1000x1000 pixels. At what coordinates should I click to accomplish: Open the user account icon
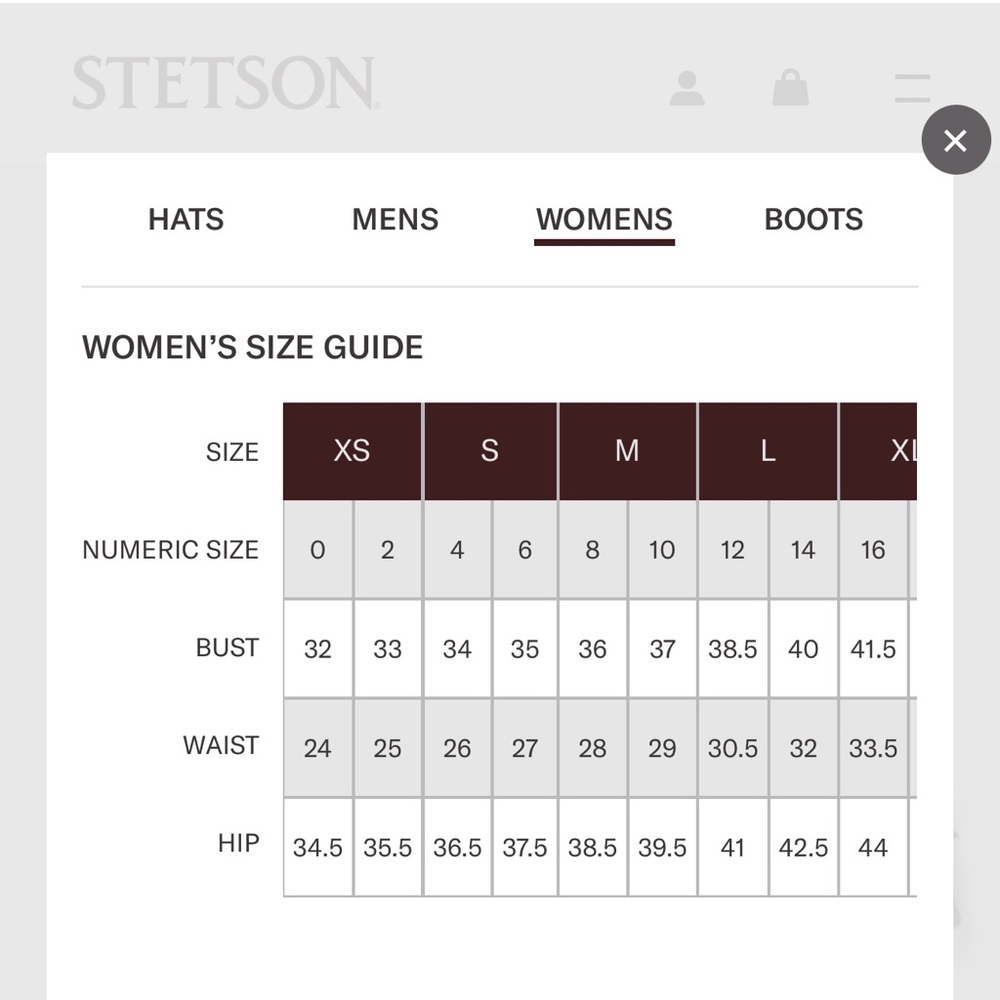coord(687,88)
